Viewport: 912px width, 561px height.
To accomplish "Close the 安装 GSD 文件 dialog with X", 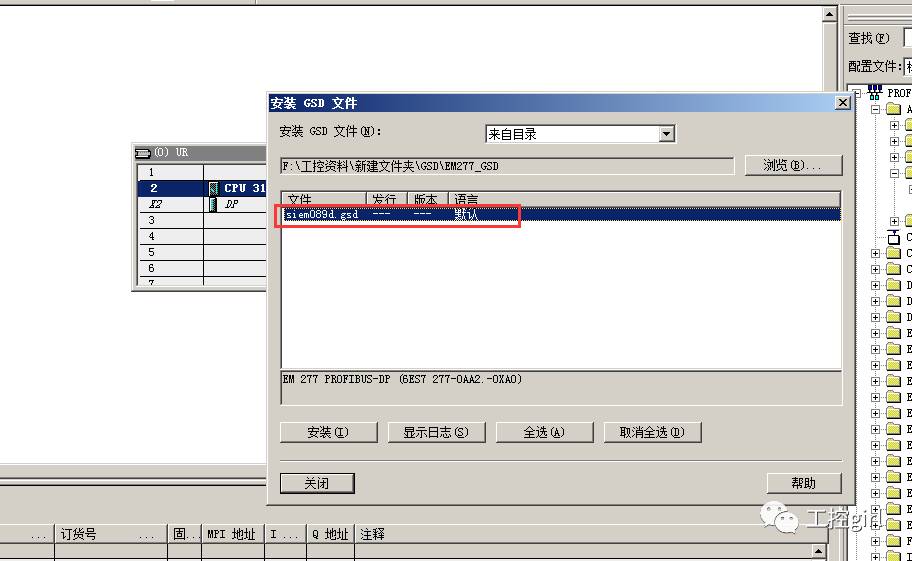I will (x=842, y=103).
